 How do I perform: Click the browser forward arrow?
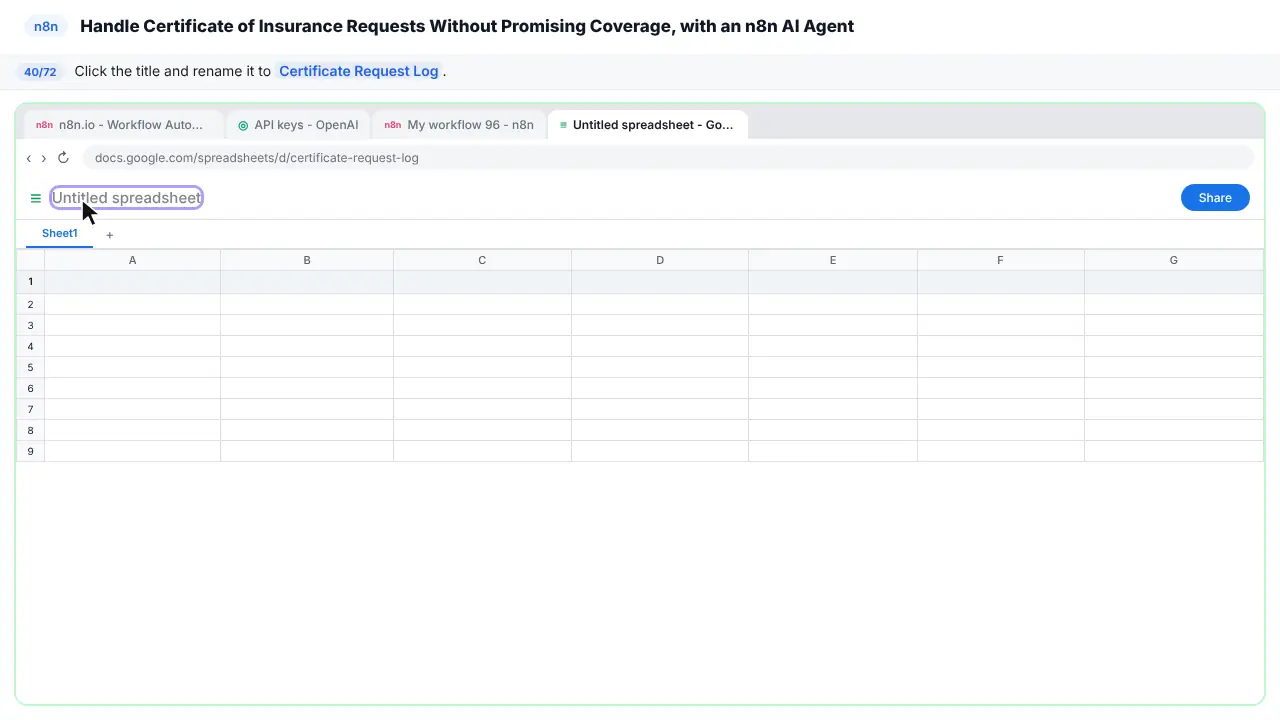point(44,158)
